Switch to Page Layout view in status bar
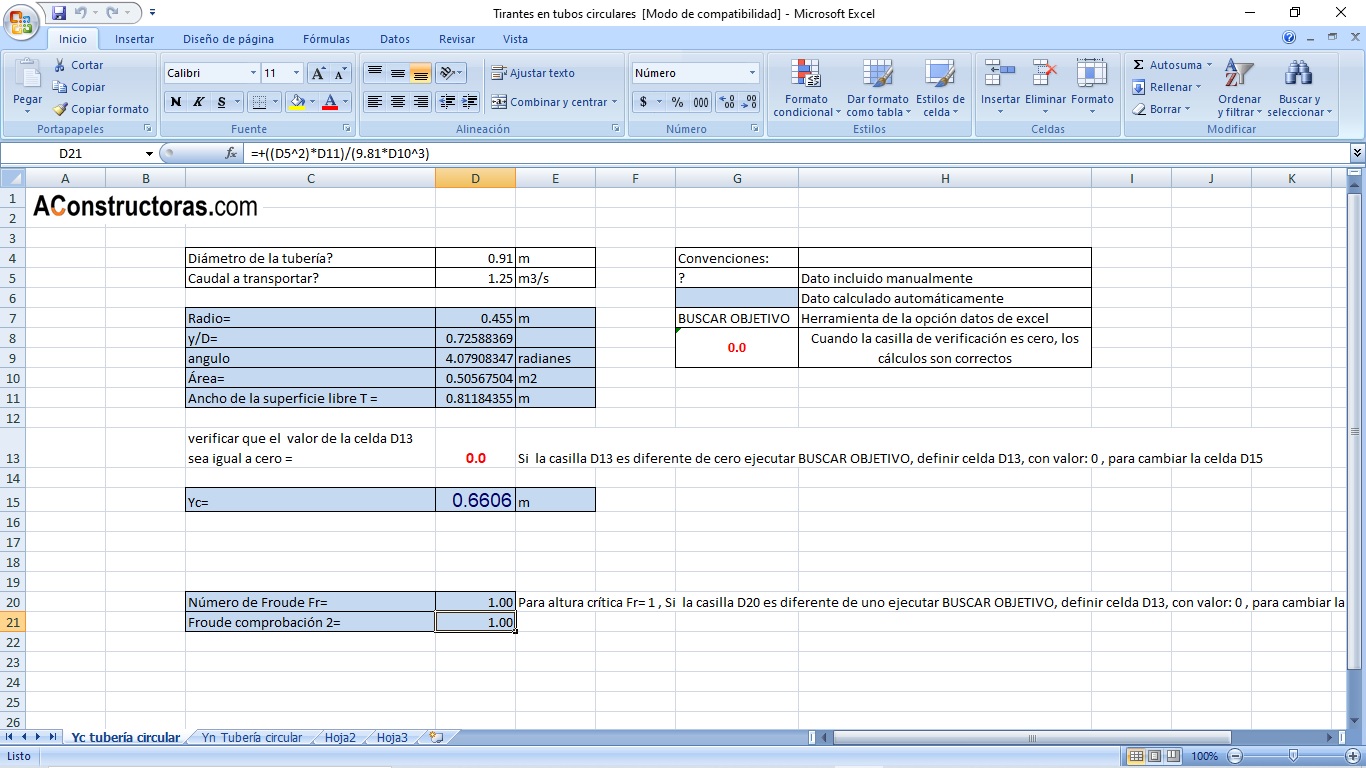The height and width of the screenshot is (768, 1366). 1154,757
